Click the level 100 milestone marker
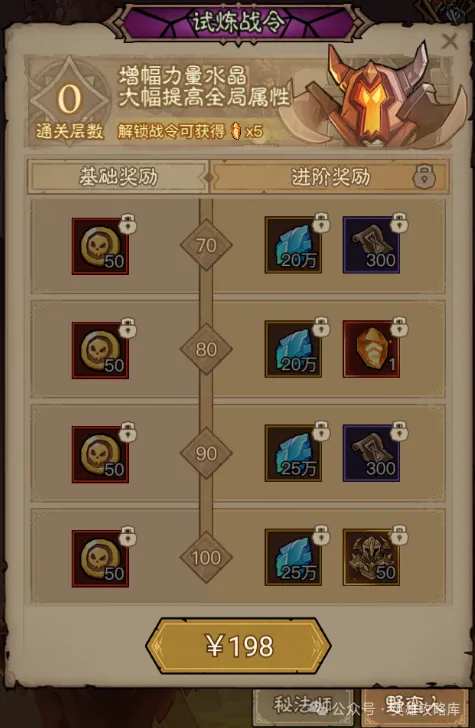 (206, 557)
